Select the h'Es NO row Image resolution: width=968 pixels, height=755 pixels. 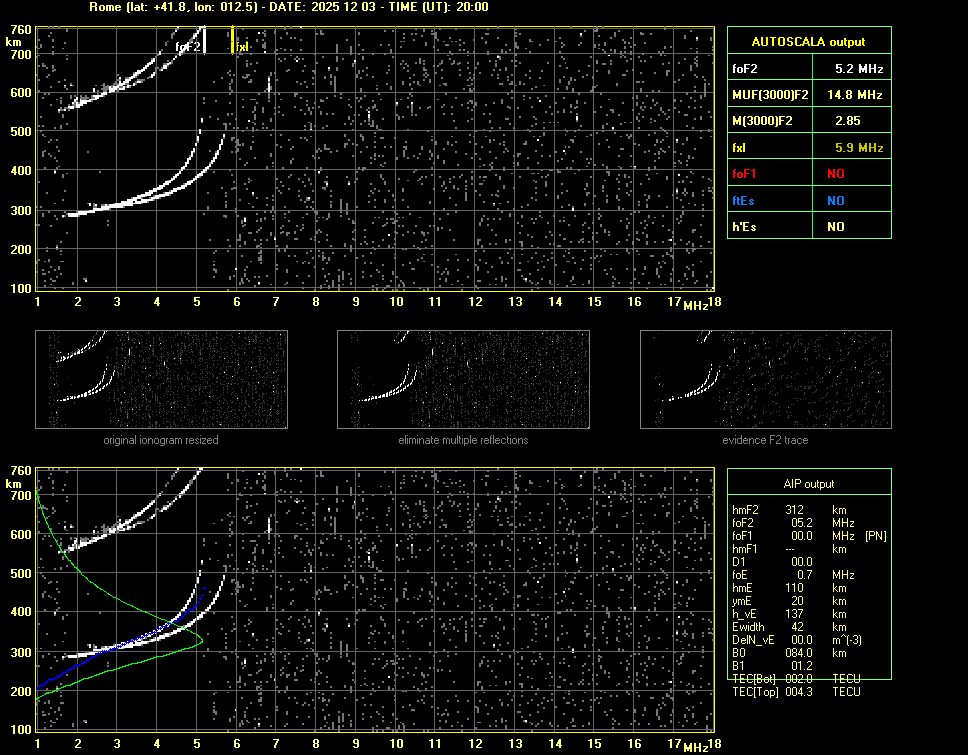(x=808, y=227)
